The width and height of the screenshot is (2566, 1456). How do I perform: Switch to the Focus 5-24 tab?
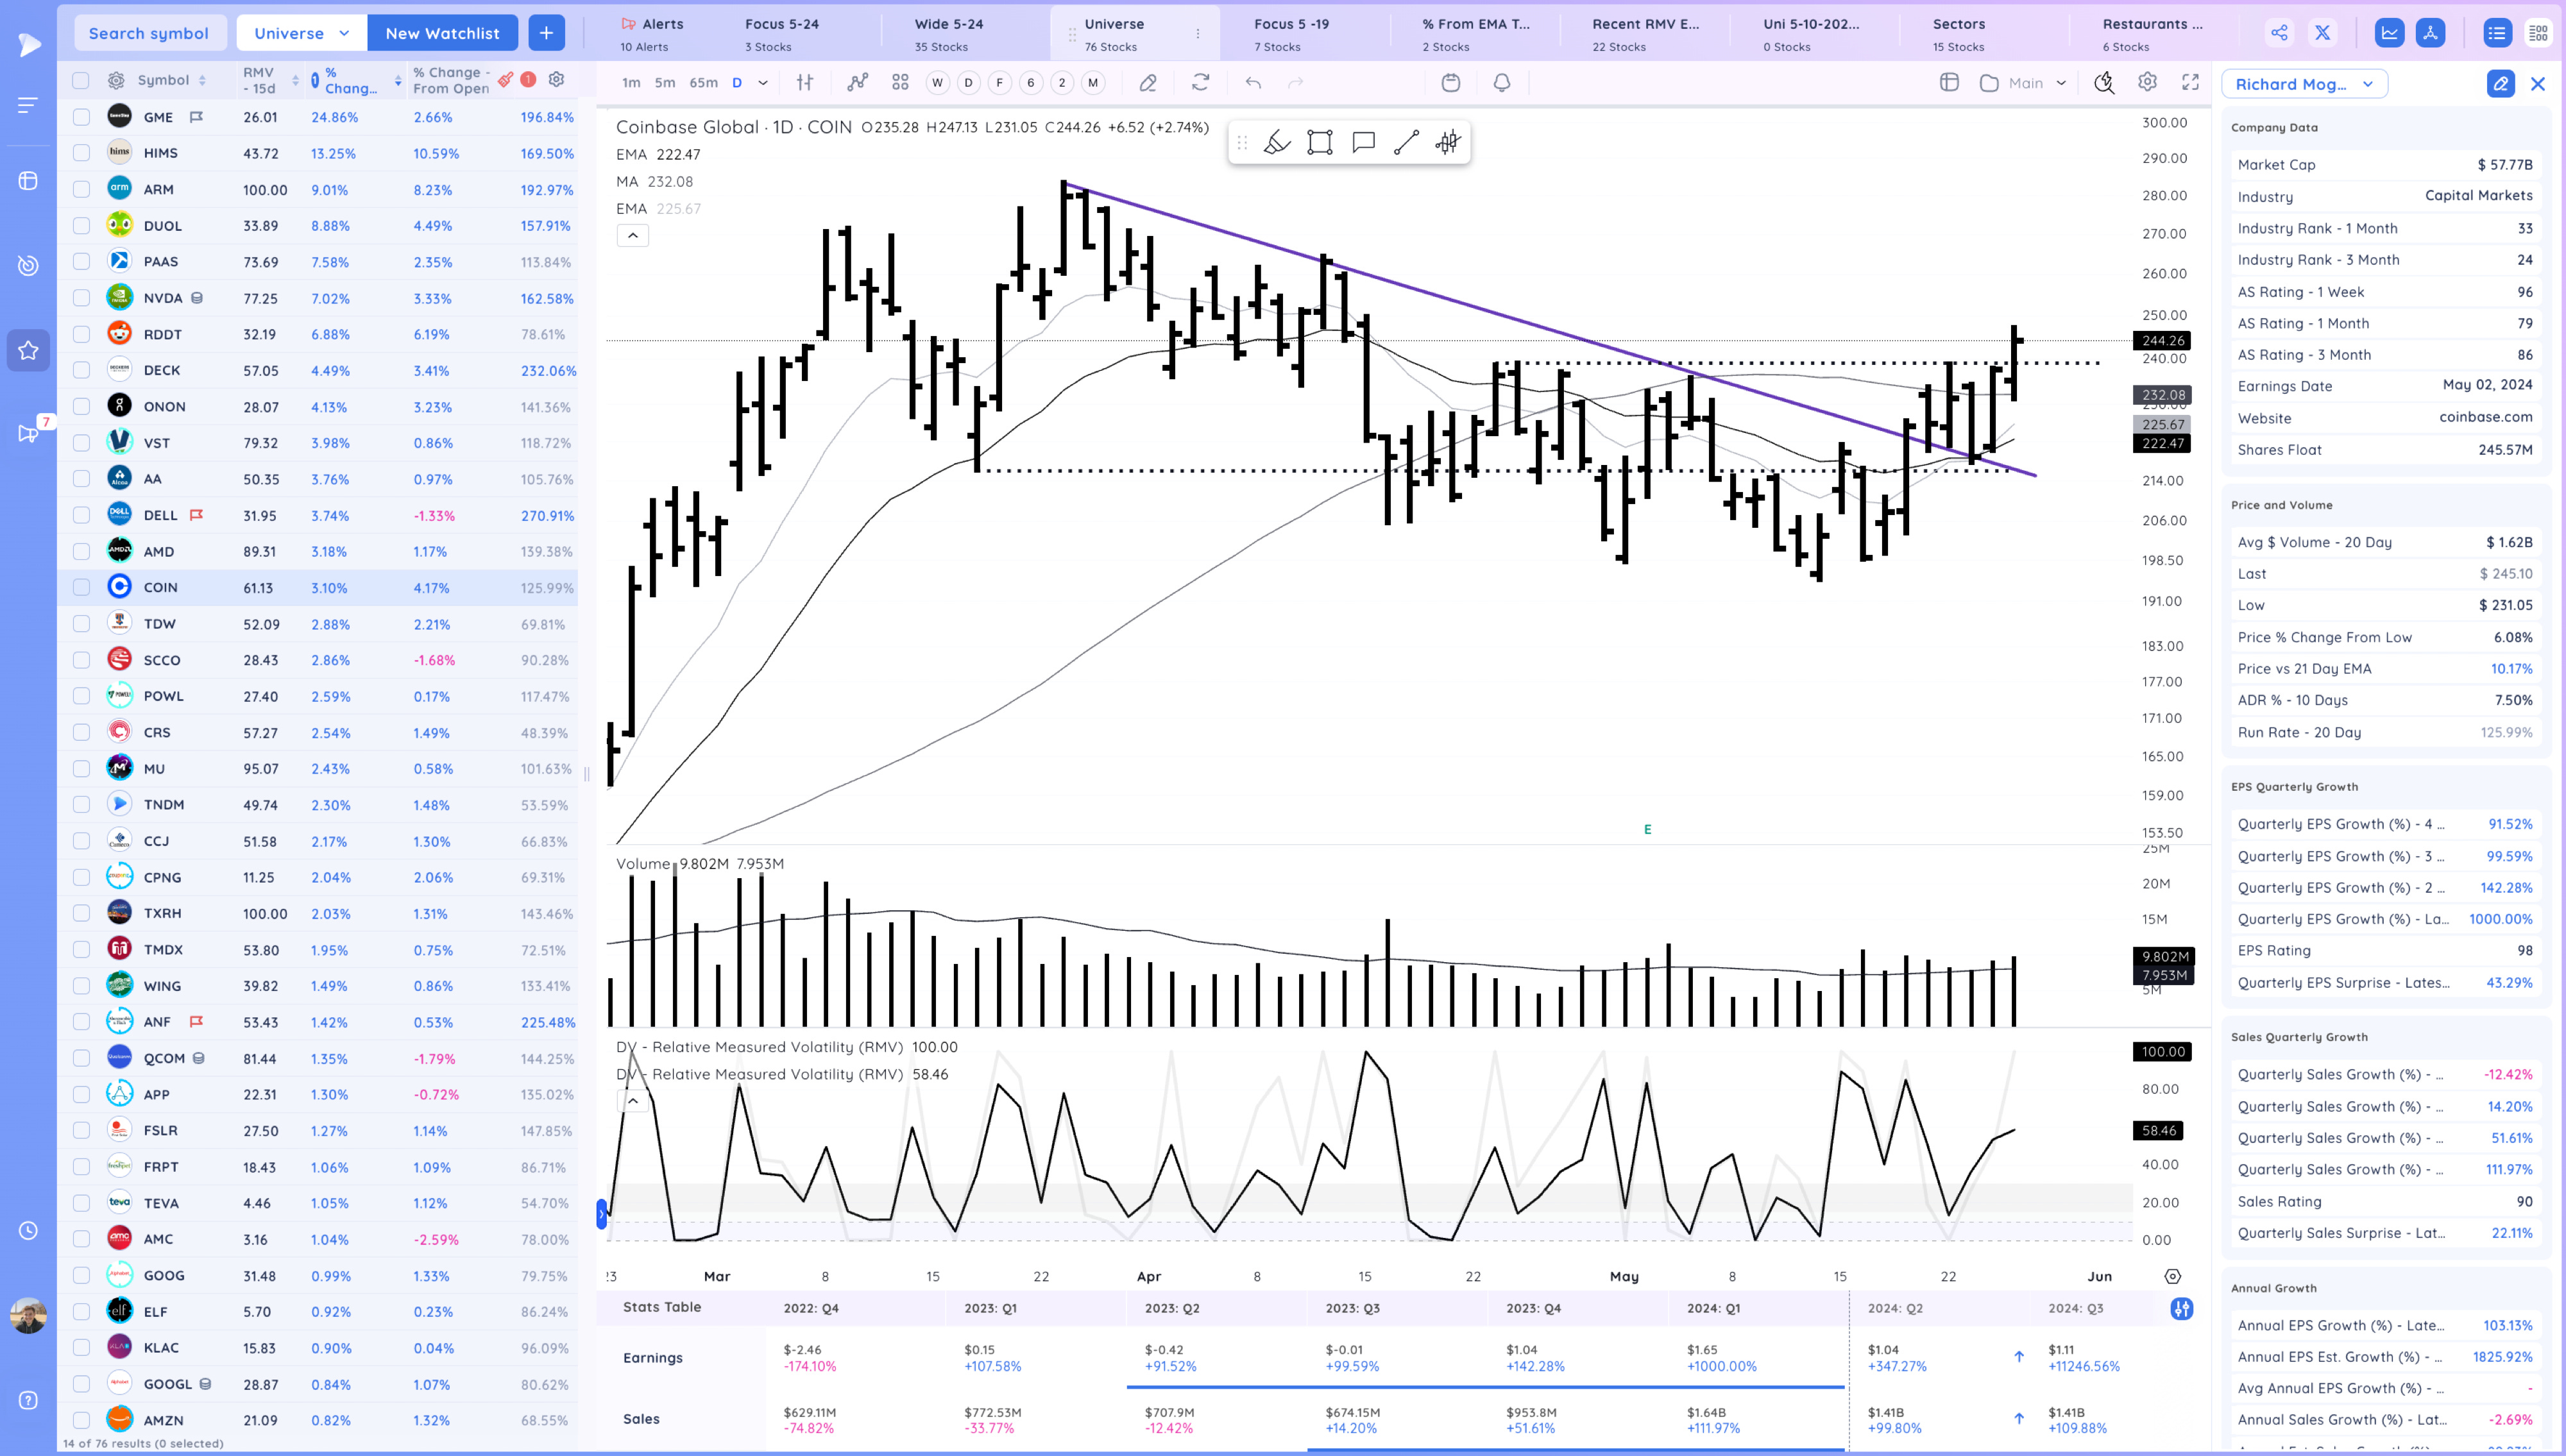[782, 34]
